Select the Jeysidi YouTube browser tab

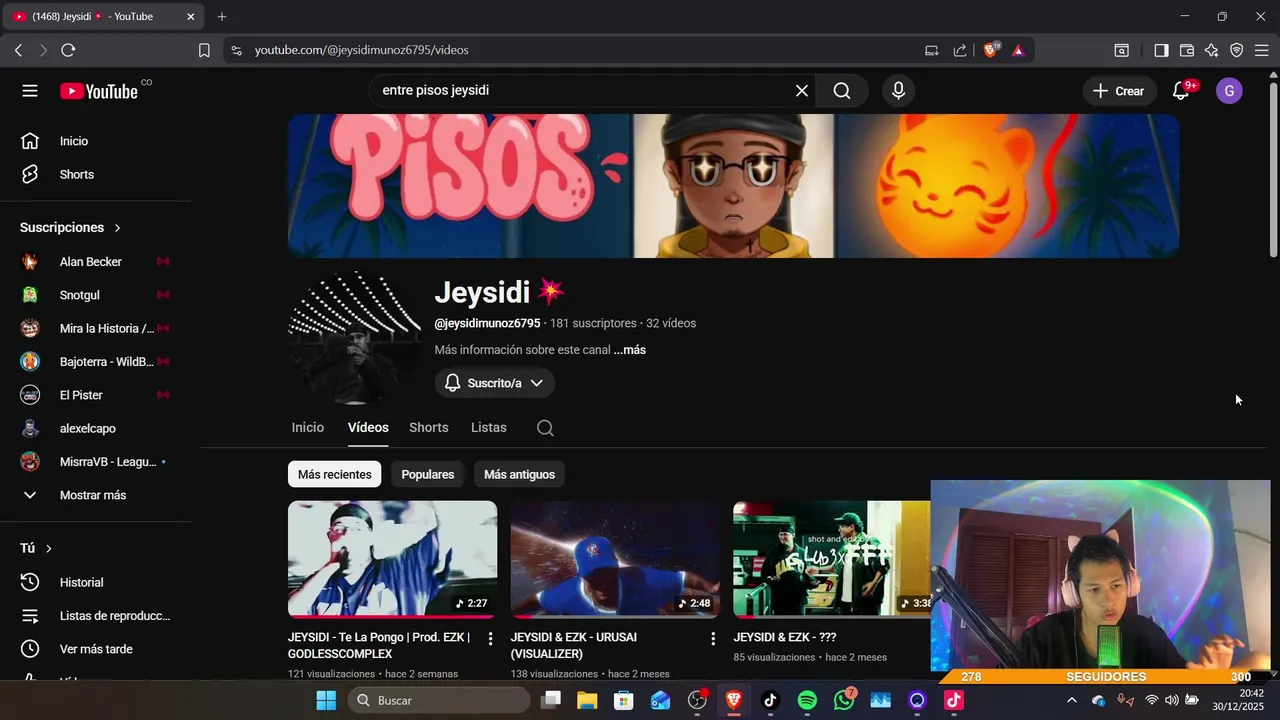[x=104, y=17]
